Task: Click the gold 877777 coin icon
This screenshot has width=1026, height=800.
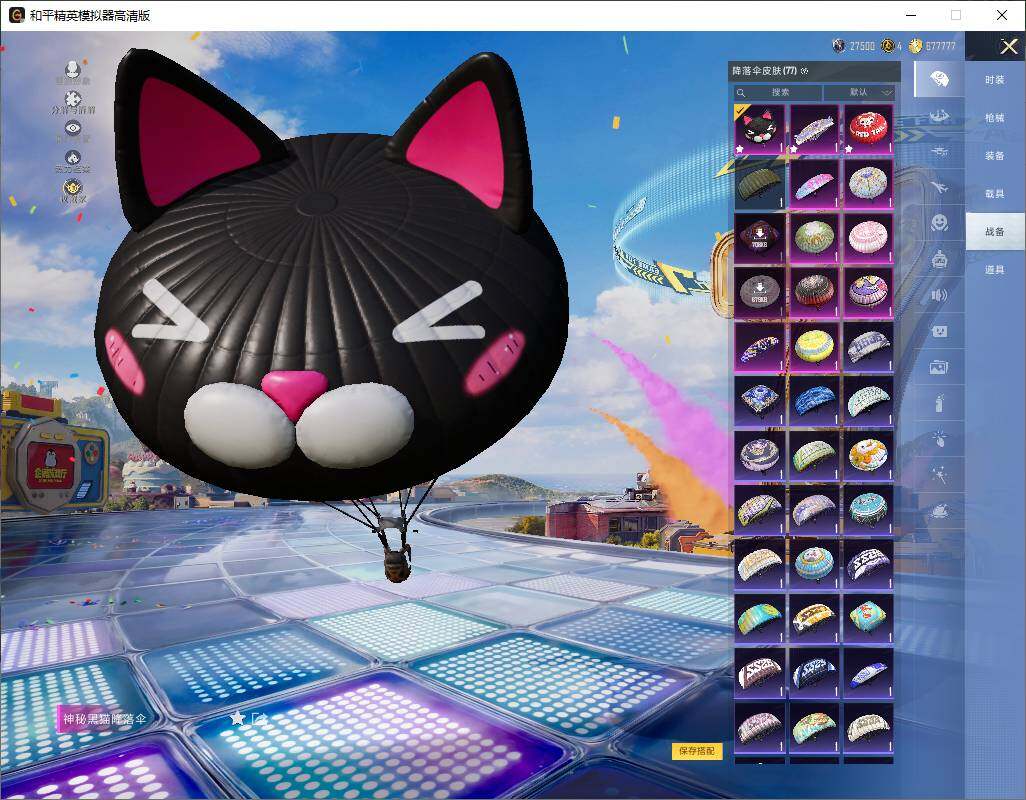Action: (915, 45)
